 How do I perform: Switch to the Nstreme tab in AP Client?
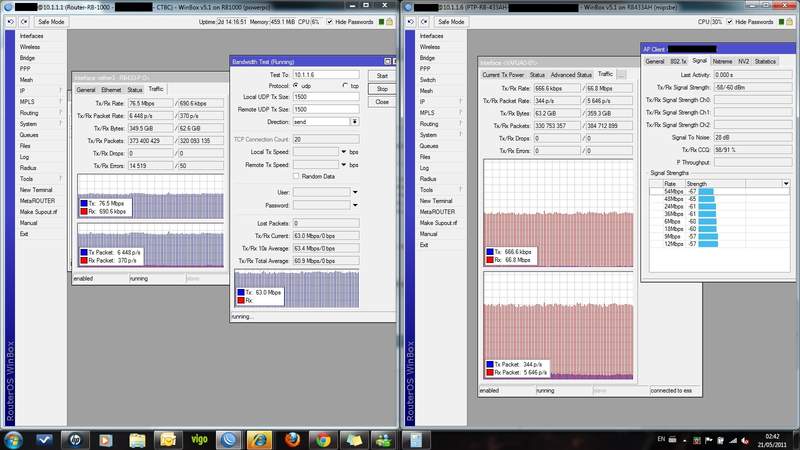[722, 61]
